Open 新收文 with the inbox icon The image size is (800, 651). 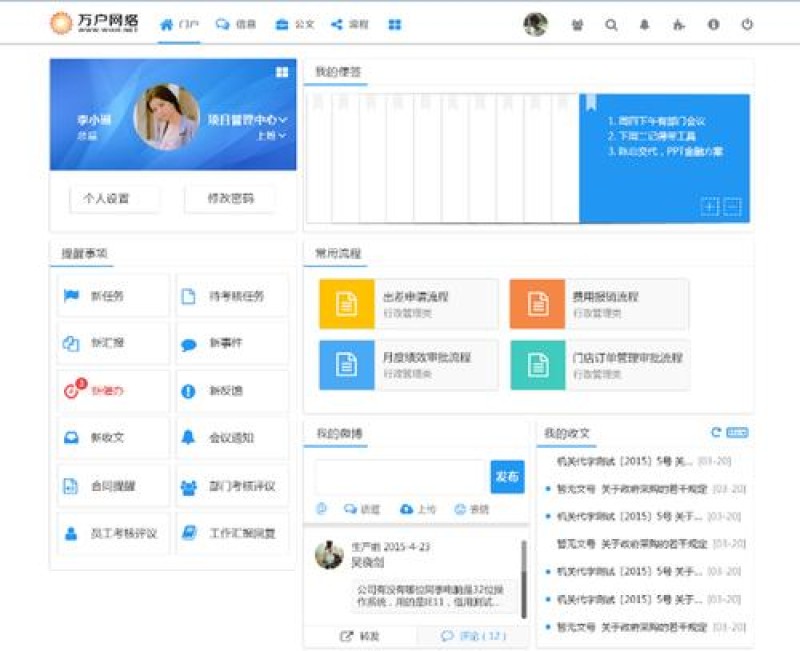[x=113, y=438]
